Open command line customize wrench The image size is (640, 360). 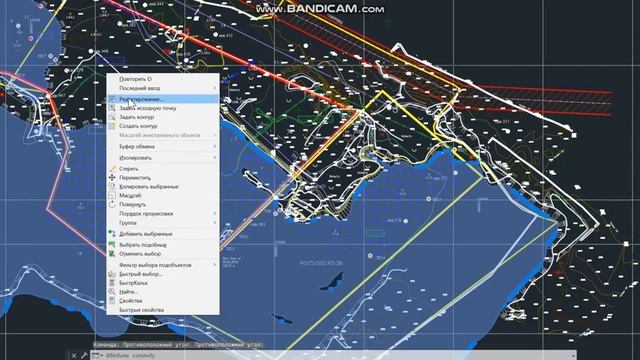point(84,356)
